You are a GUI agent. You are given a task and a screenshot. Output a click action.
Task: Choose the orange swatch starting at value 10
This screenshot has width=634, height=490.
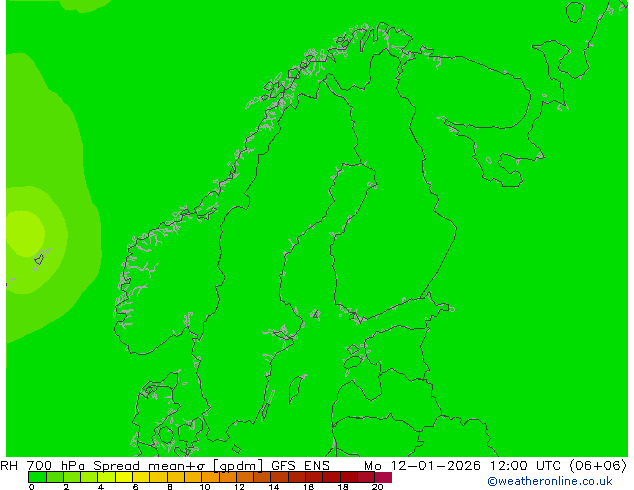(x=210, y=477)
